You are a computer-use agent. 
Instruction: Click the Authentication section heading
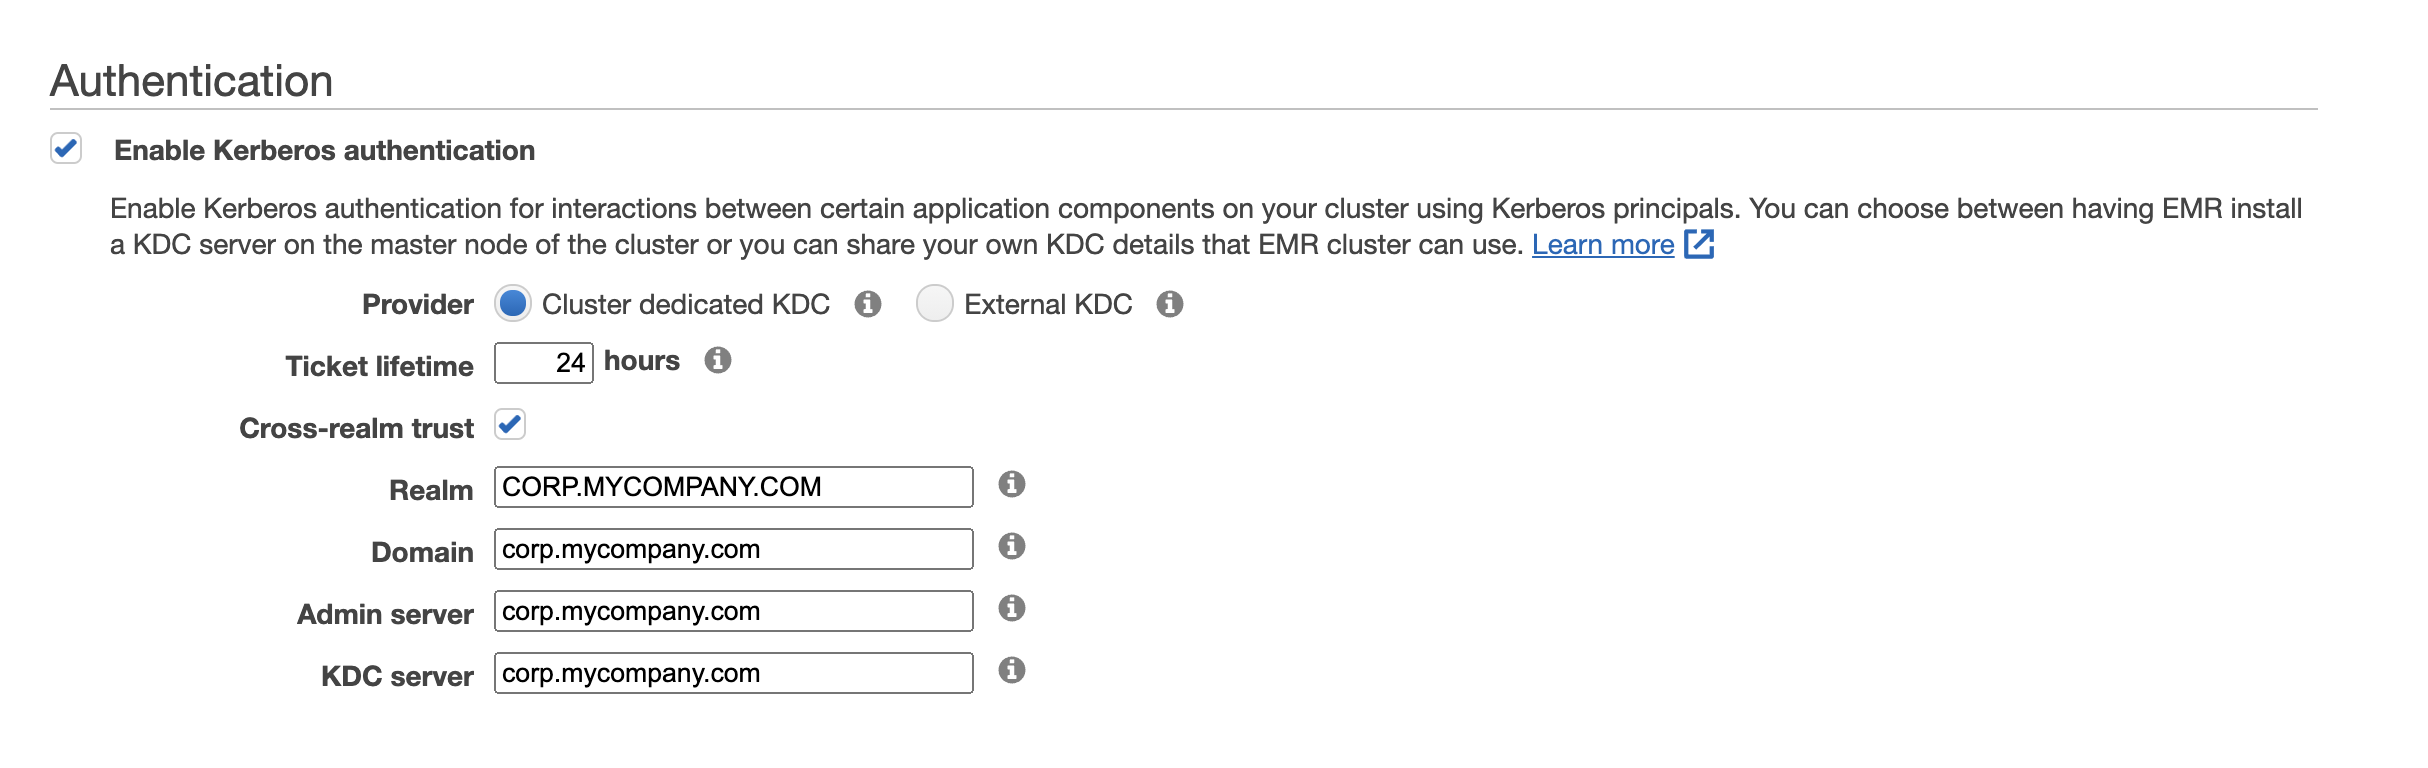pos(192,81)
